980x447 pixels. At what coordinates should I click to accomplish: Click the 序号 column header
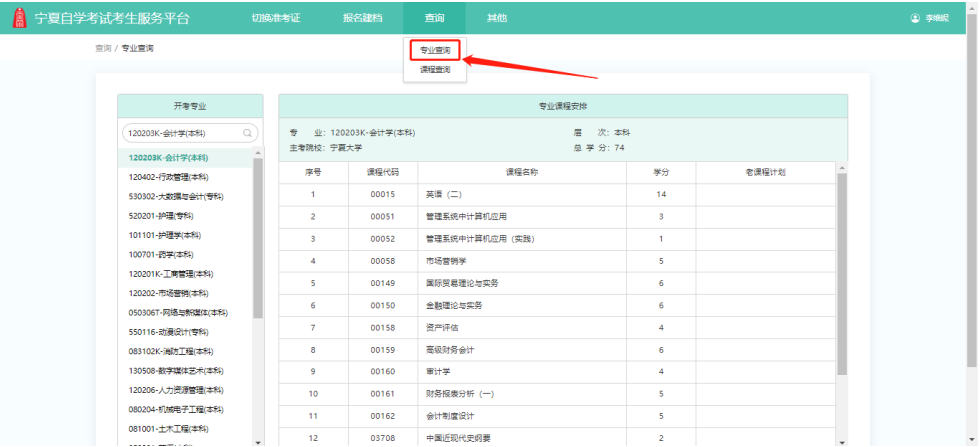313,173
